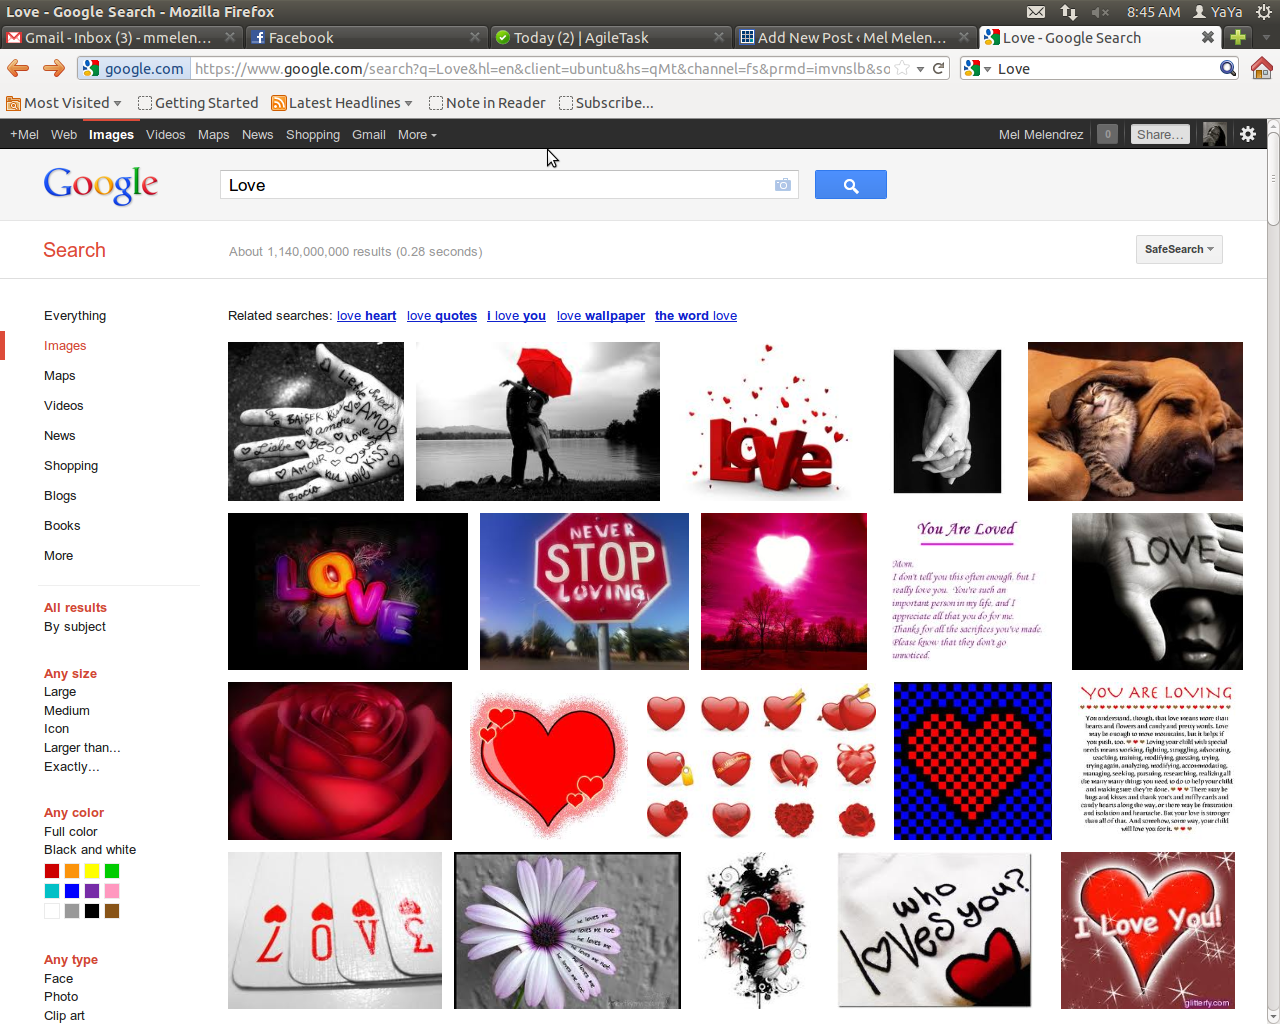
Task: Click the notifications count box
Action: click(1107, 134)
